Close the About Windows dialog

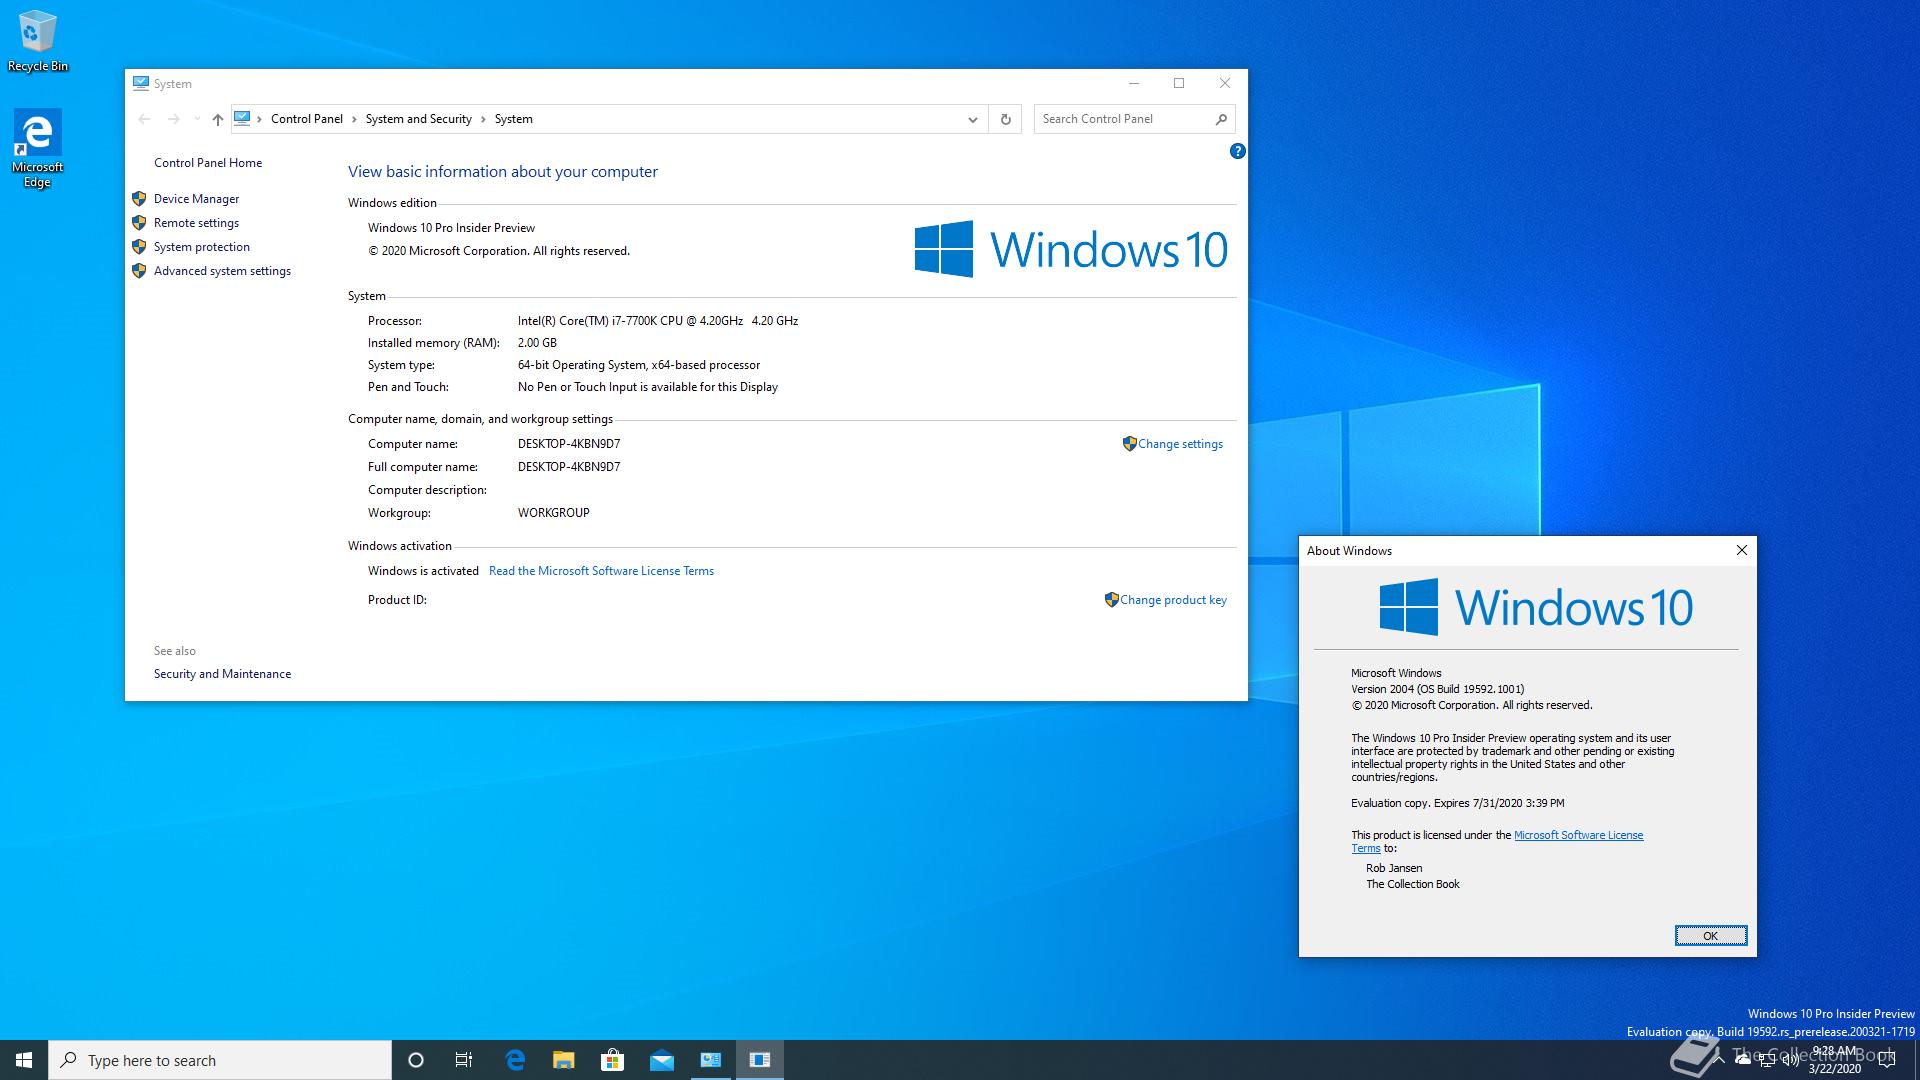point(1741,550)
